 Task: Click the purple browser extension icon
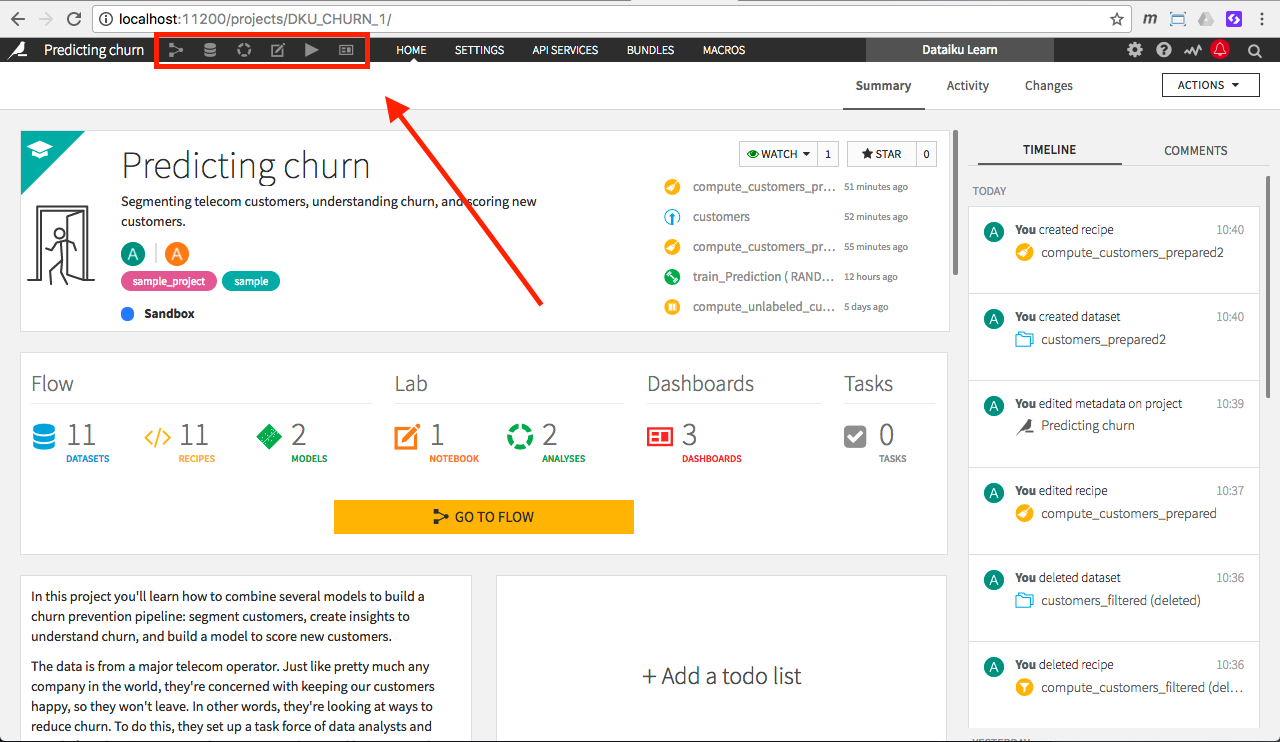1234,18
